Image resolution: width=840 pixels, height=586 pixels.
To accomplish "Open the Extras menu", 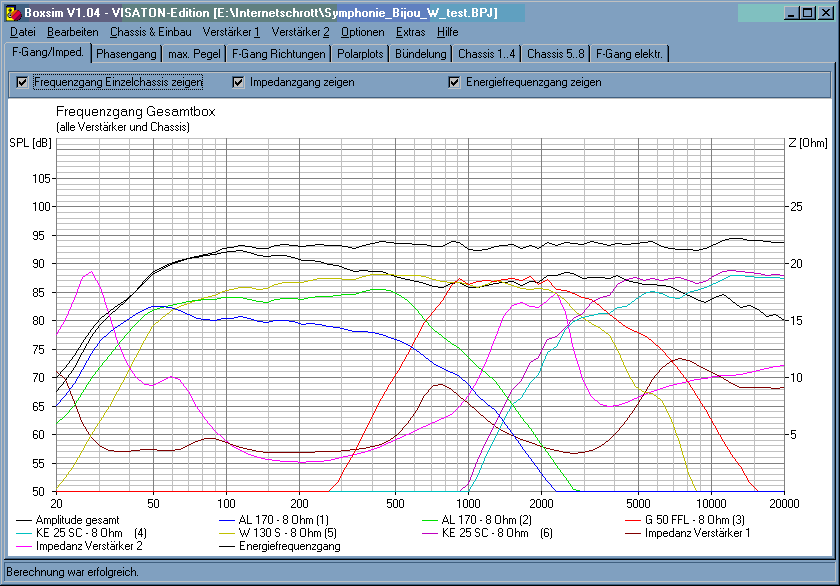I will point(410,32).
